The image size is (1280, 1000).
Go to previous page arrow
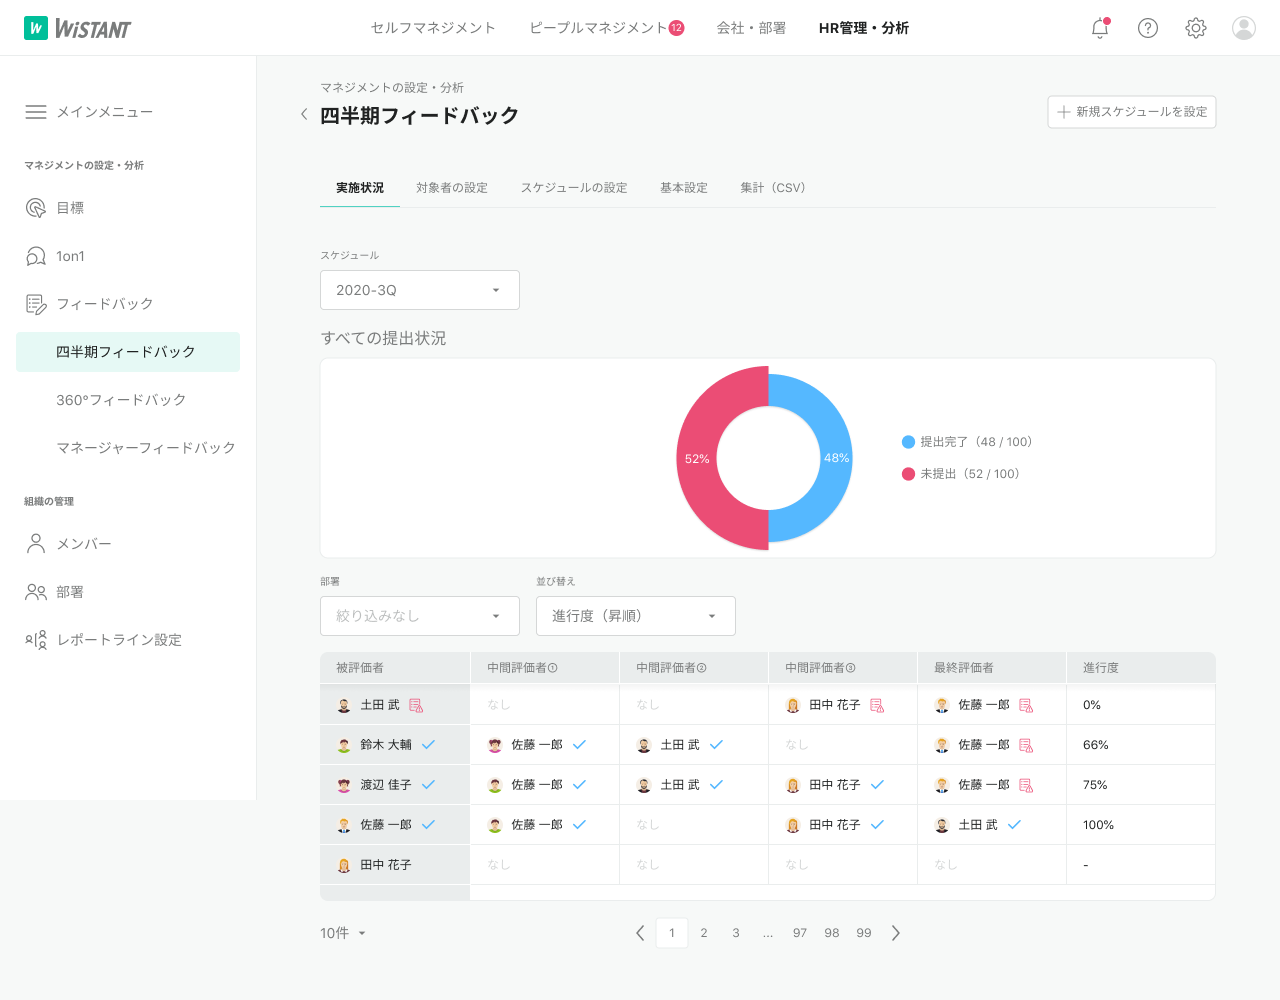click(640, 933)
